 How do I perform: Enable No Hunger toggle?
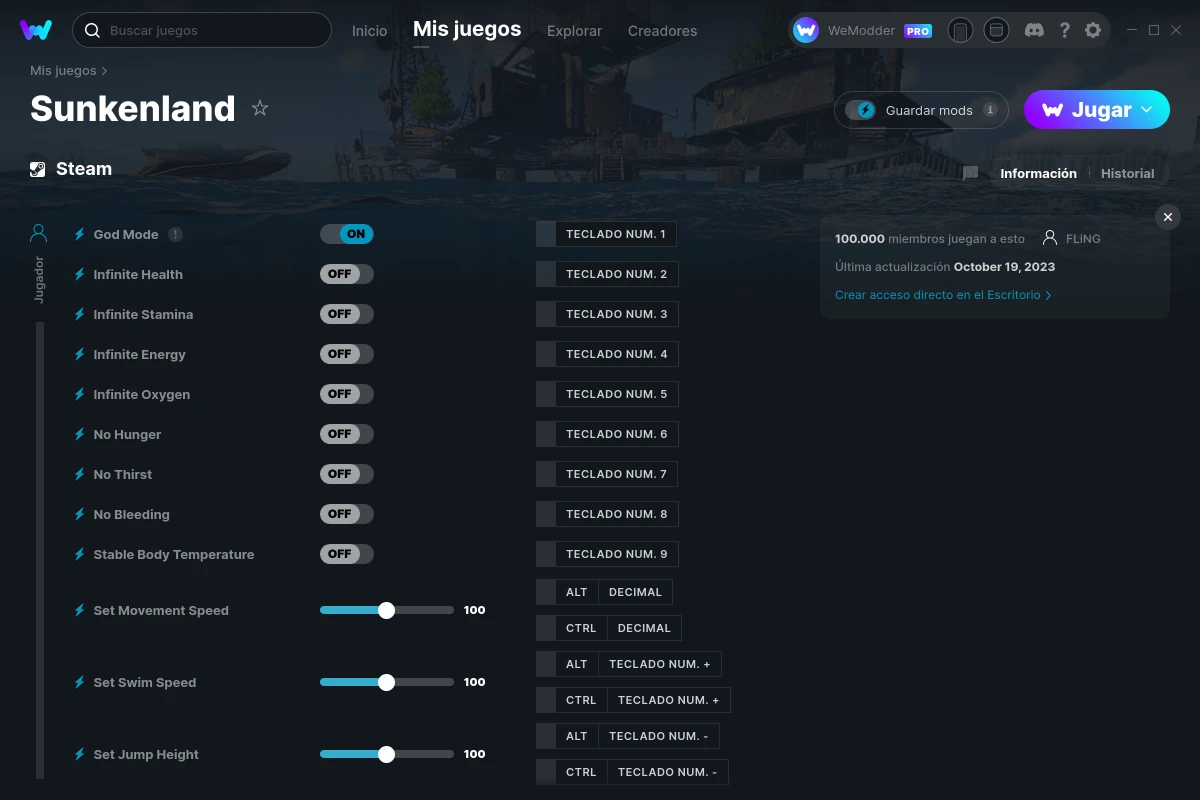[347, 434]
